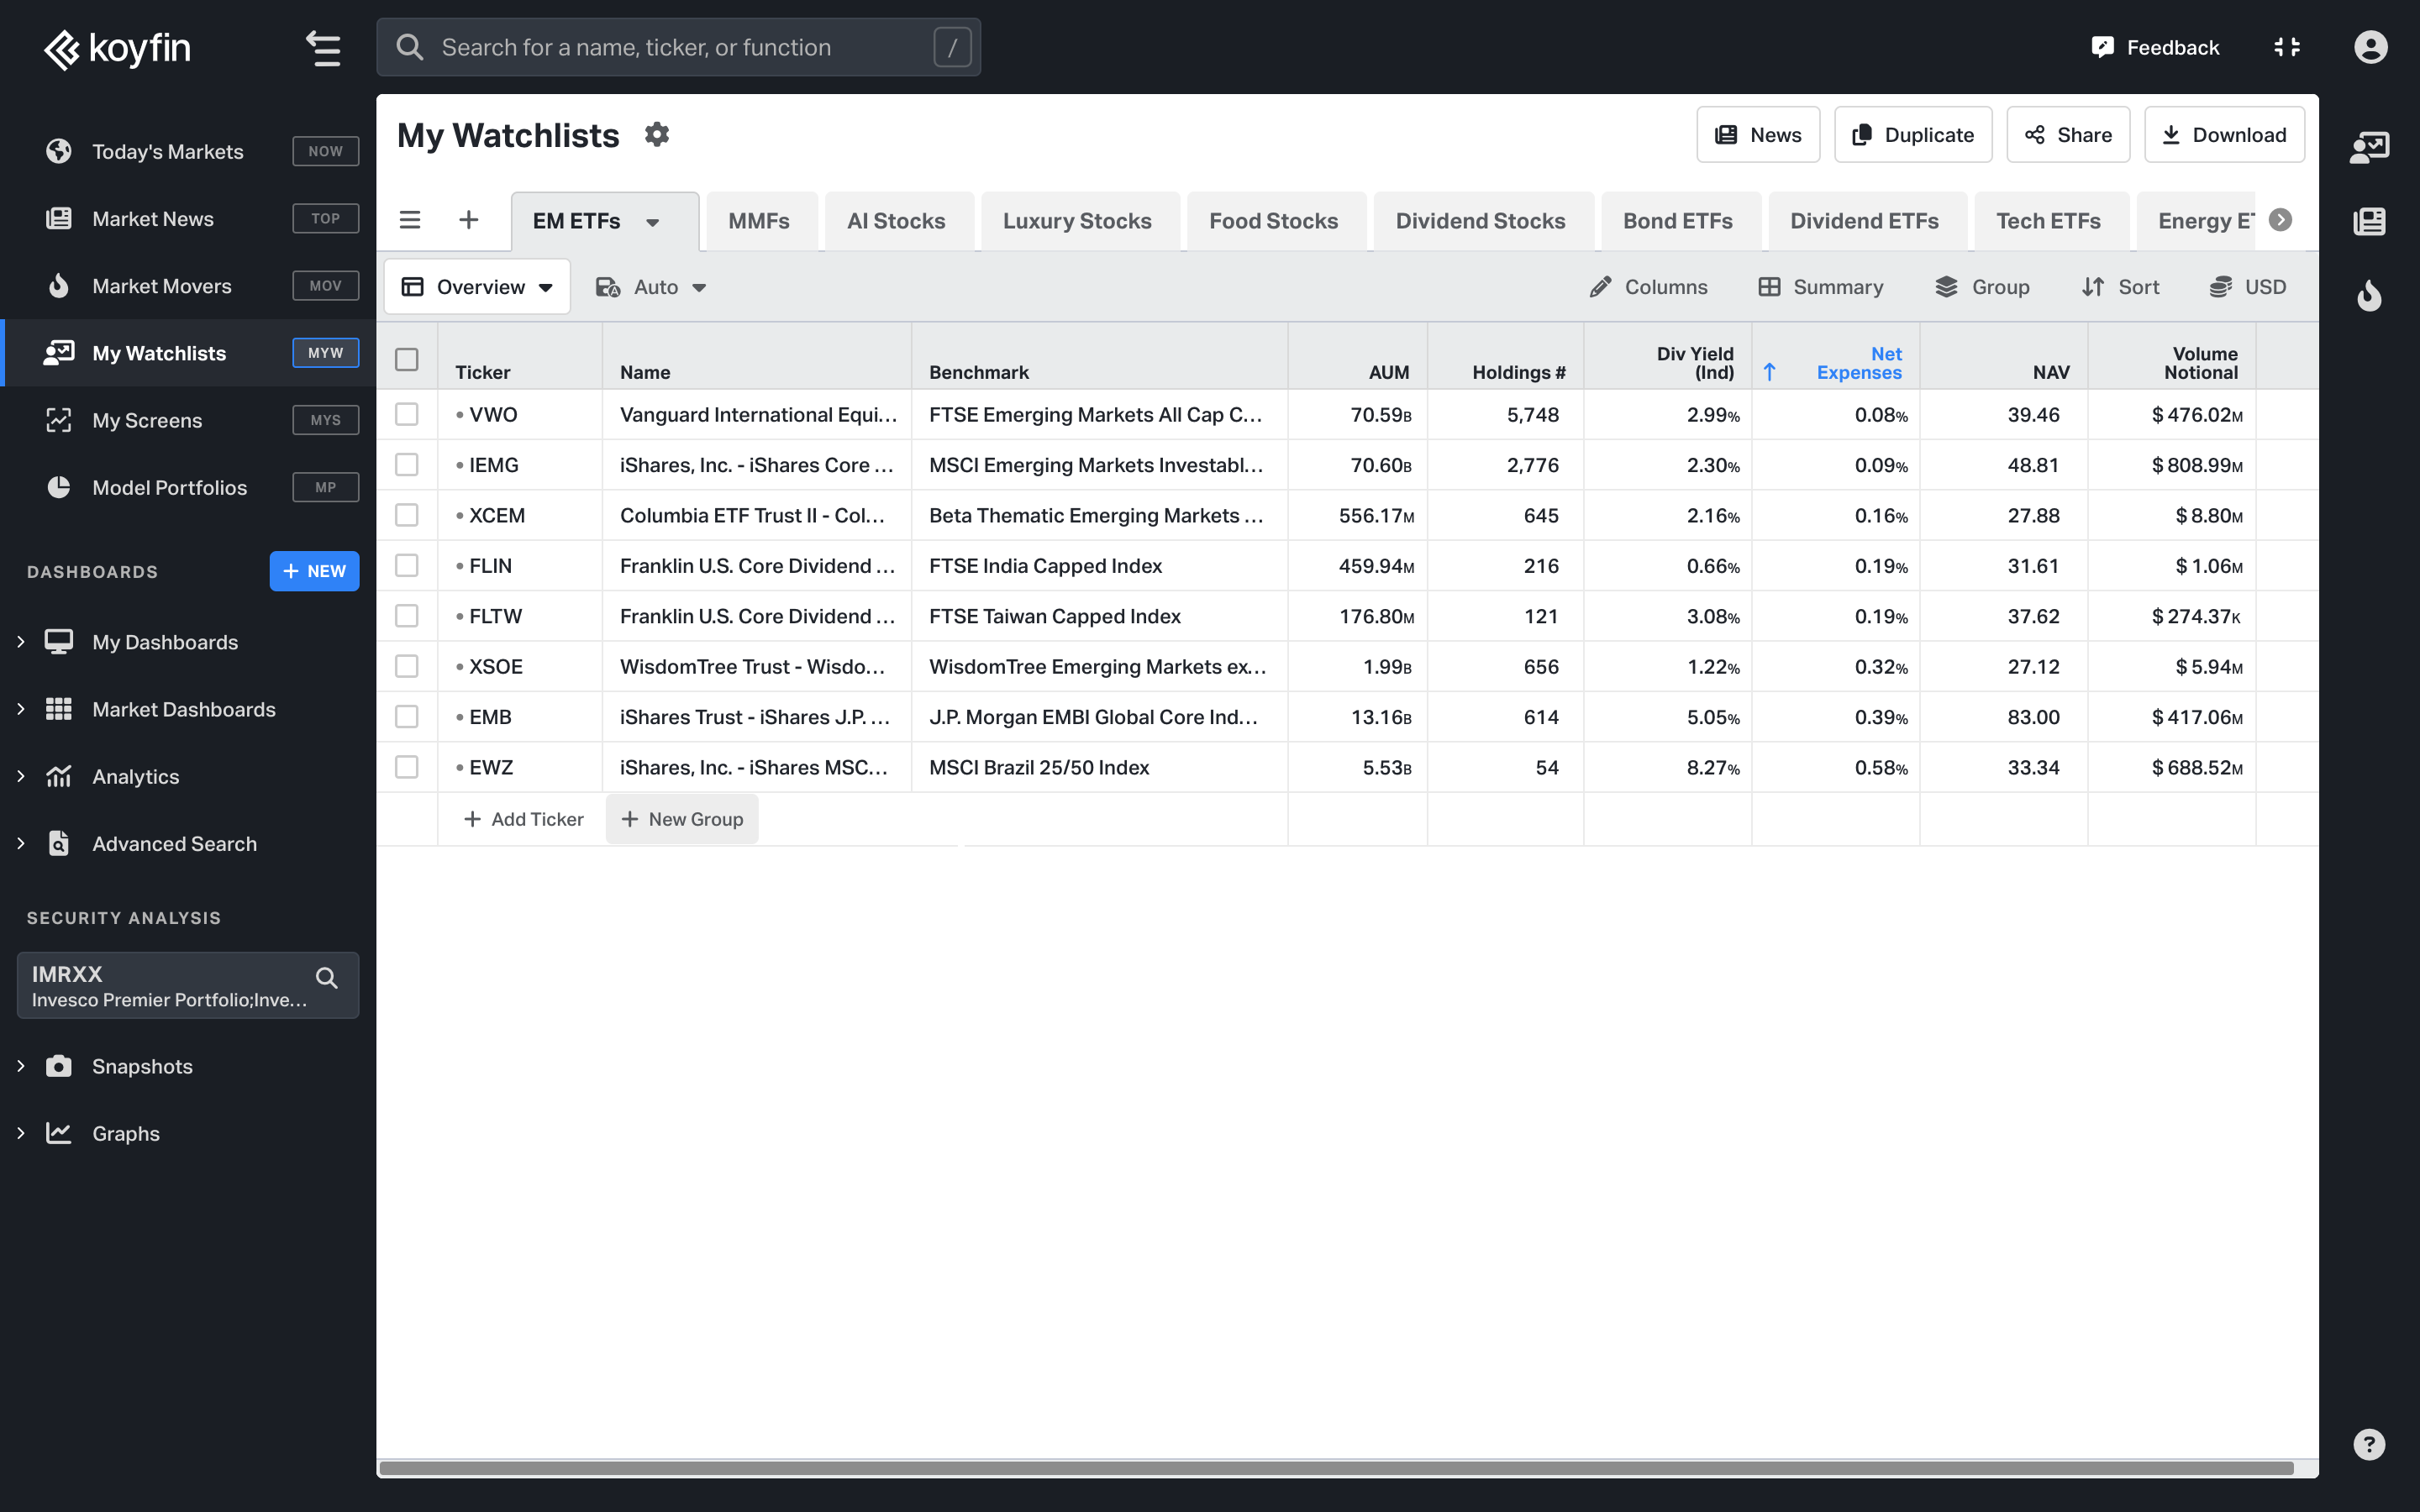Check the VWO row checkbox
The height and width of the screenshot is (1512, 2420).
[406, 414]
